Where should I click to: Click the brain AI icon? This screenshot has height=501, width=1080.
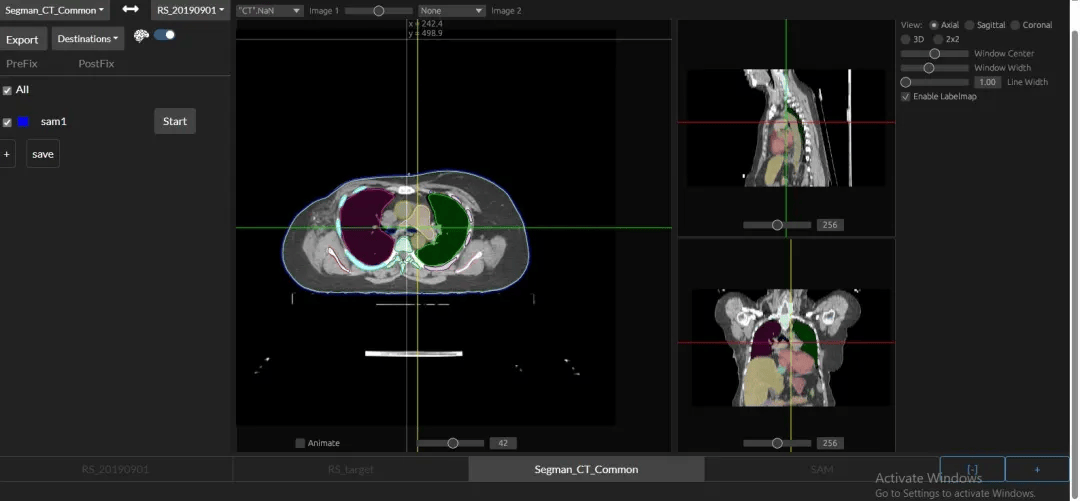click(141, 35)
